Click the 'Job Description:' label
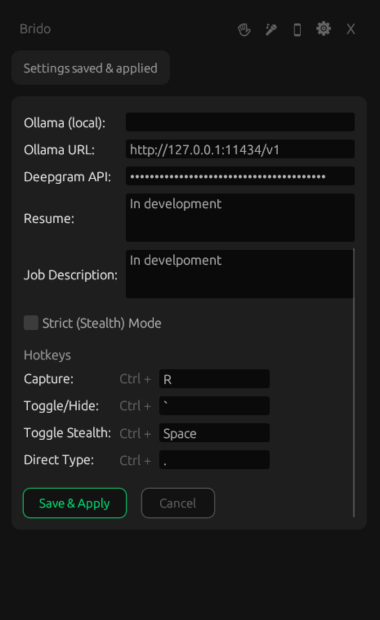Image resolution: width=380 pixels, height=620 pixels. (71, 275)
